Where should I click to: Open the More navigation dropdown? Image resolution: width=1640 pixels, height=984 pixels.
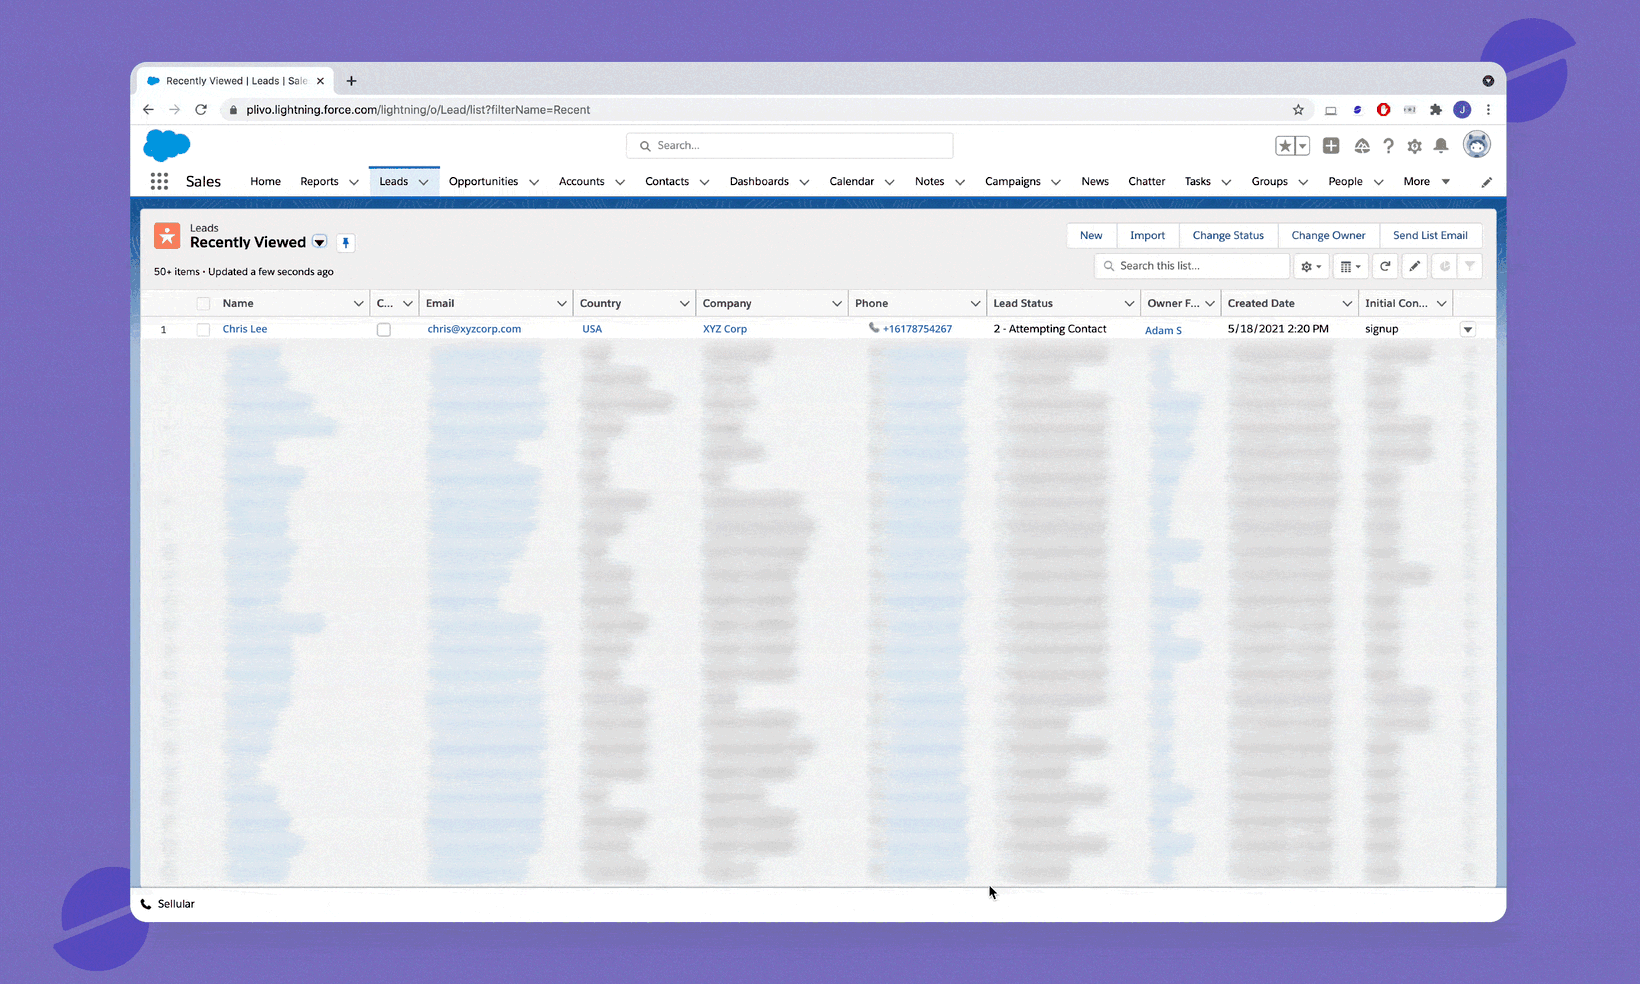[x=1426, y=181]
